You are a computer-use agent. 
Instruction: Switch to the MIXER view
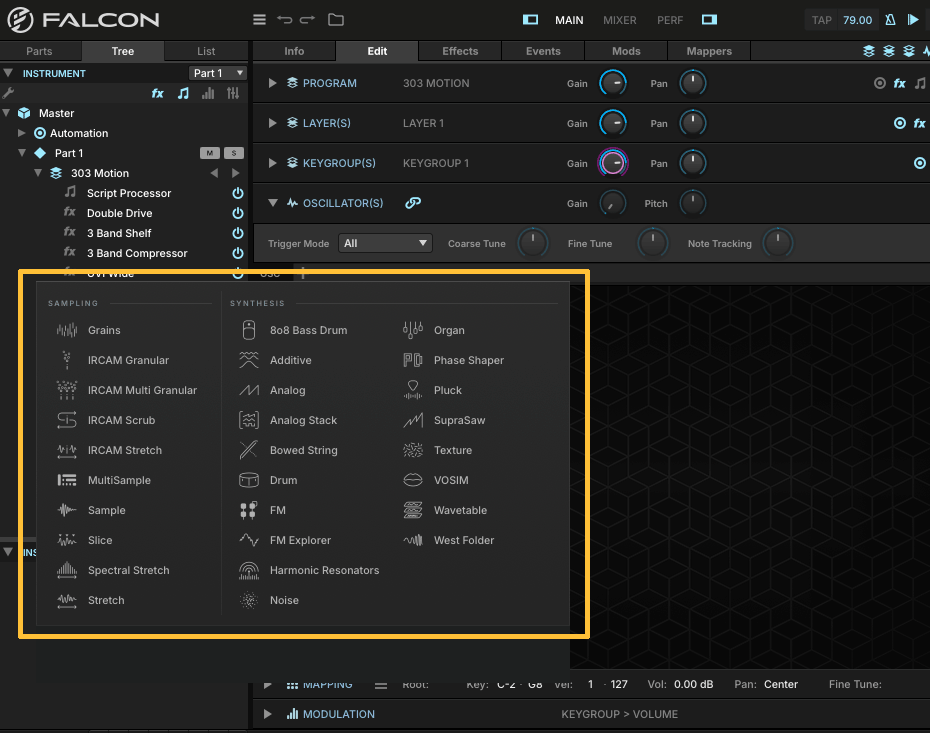tap(619, 20)
